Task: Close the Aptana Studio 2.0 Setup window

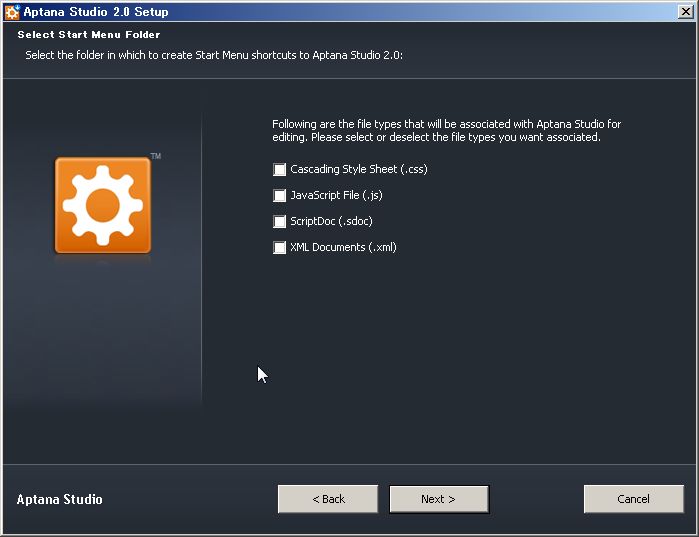Action: 686,12
